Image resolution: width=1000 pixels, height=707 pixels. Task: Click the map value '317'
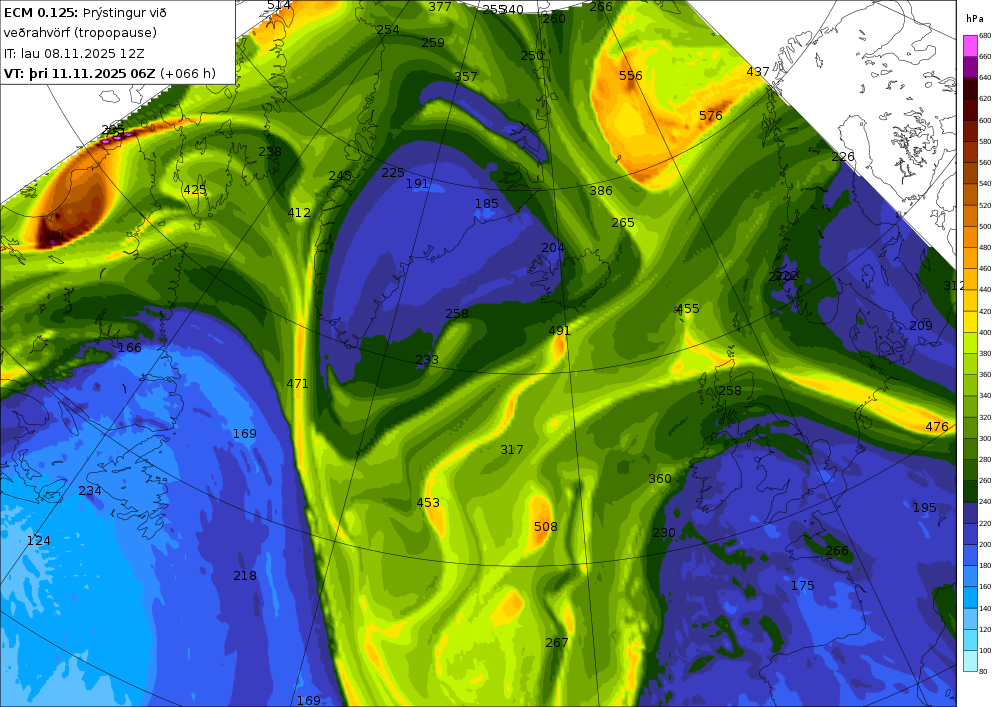(x=511, y=450)
